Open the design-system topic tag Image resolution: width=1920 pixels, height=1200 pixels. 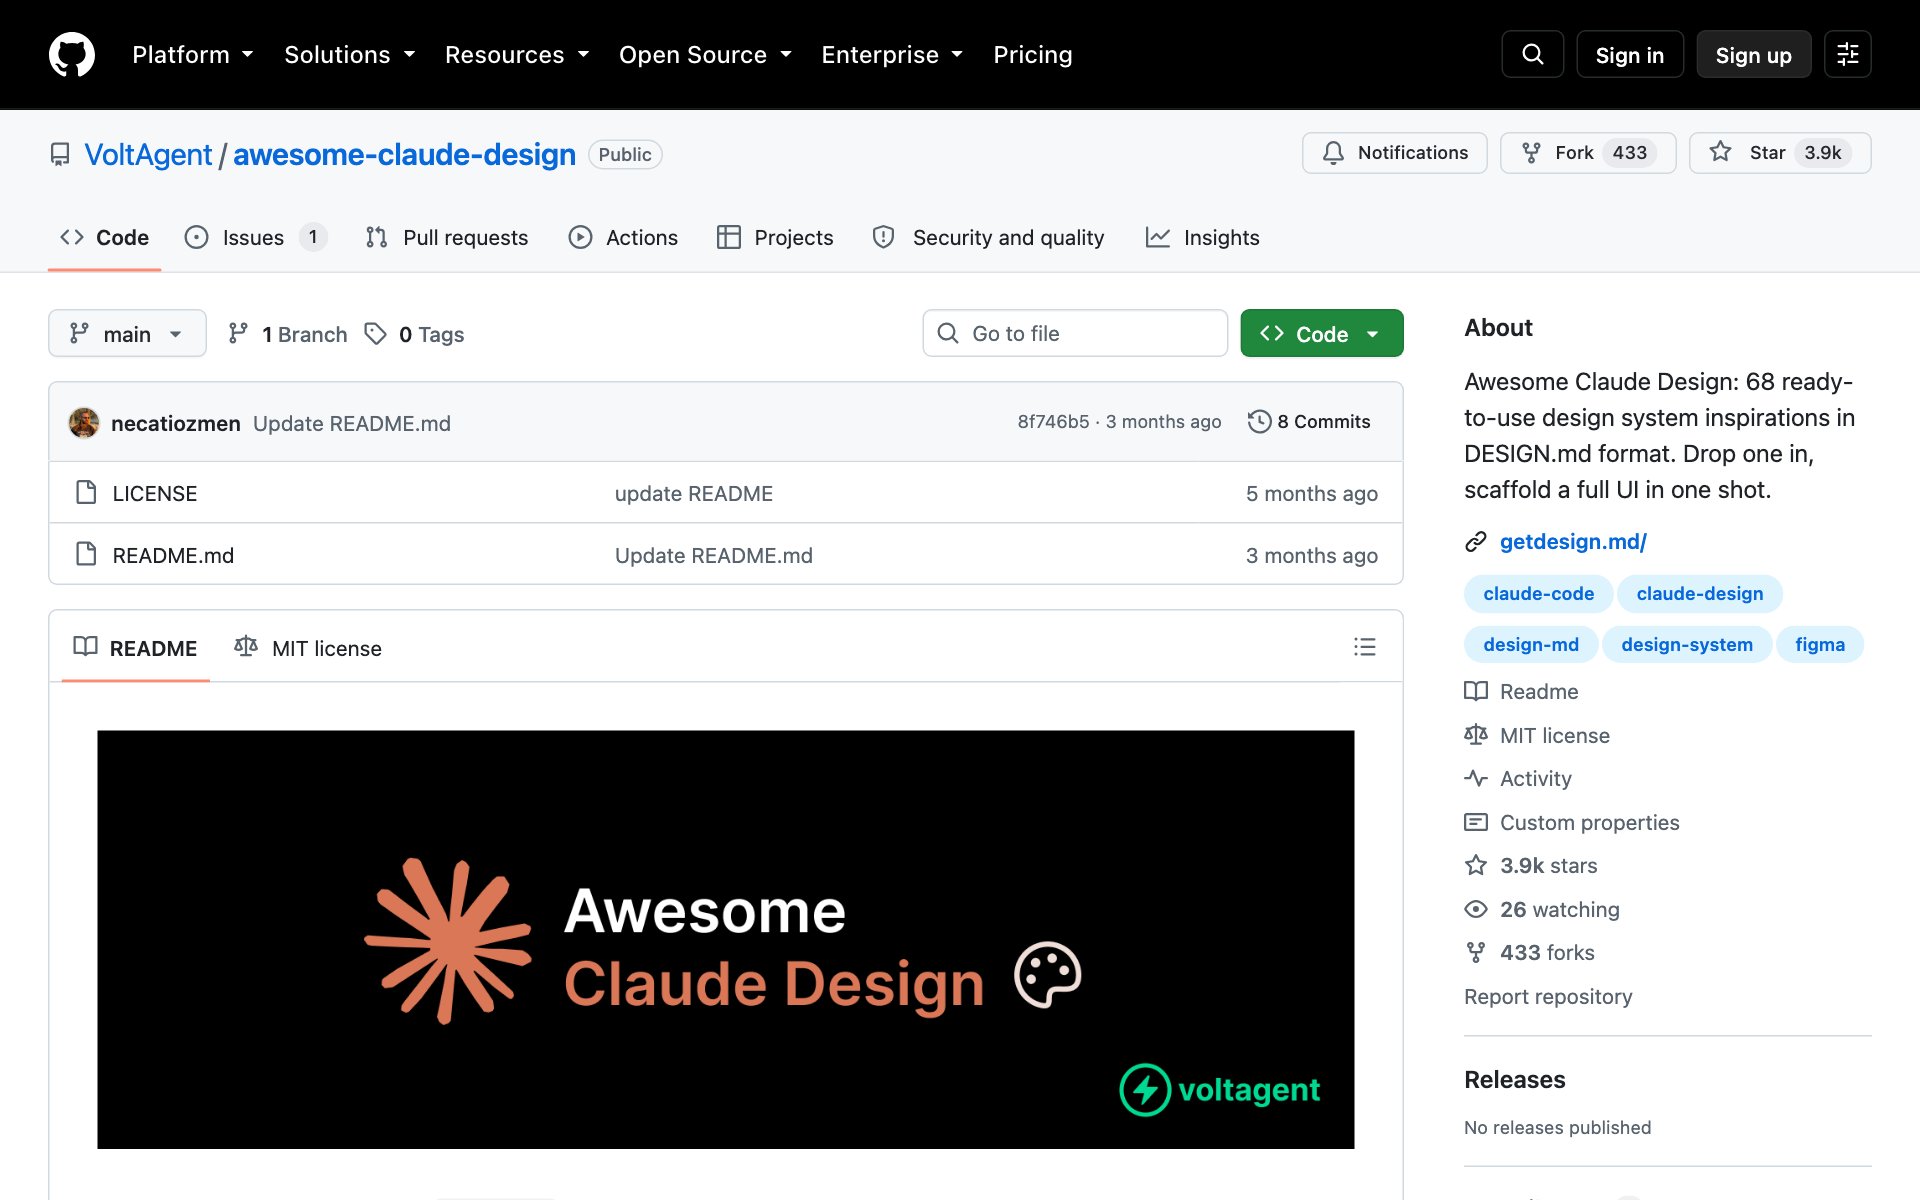pos(1686,644)
